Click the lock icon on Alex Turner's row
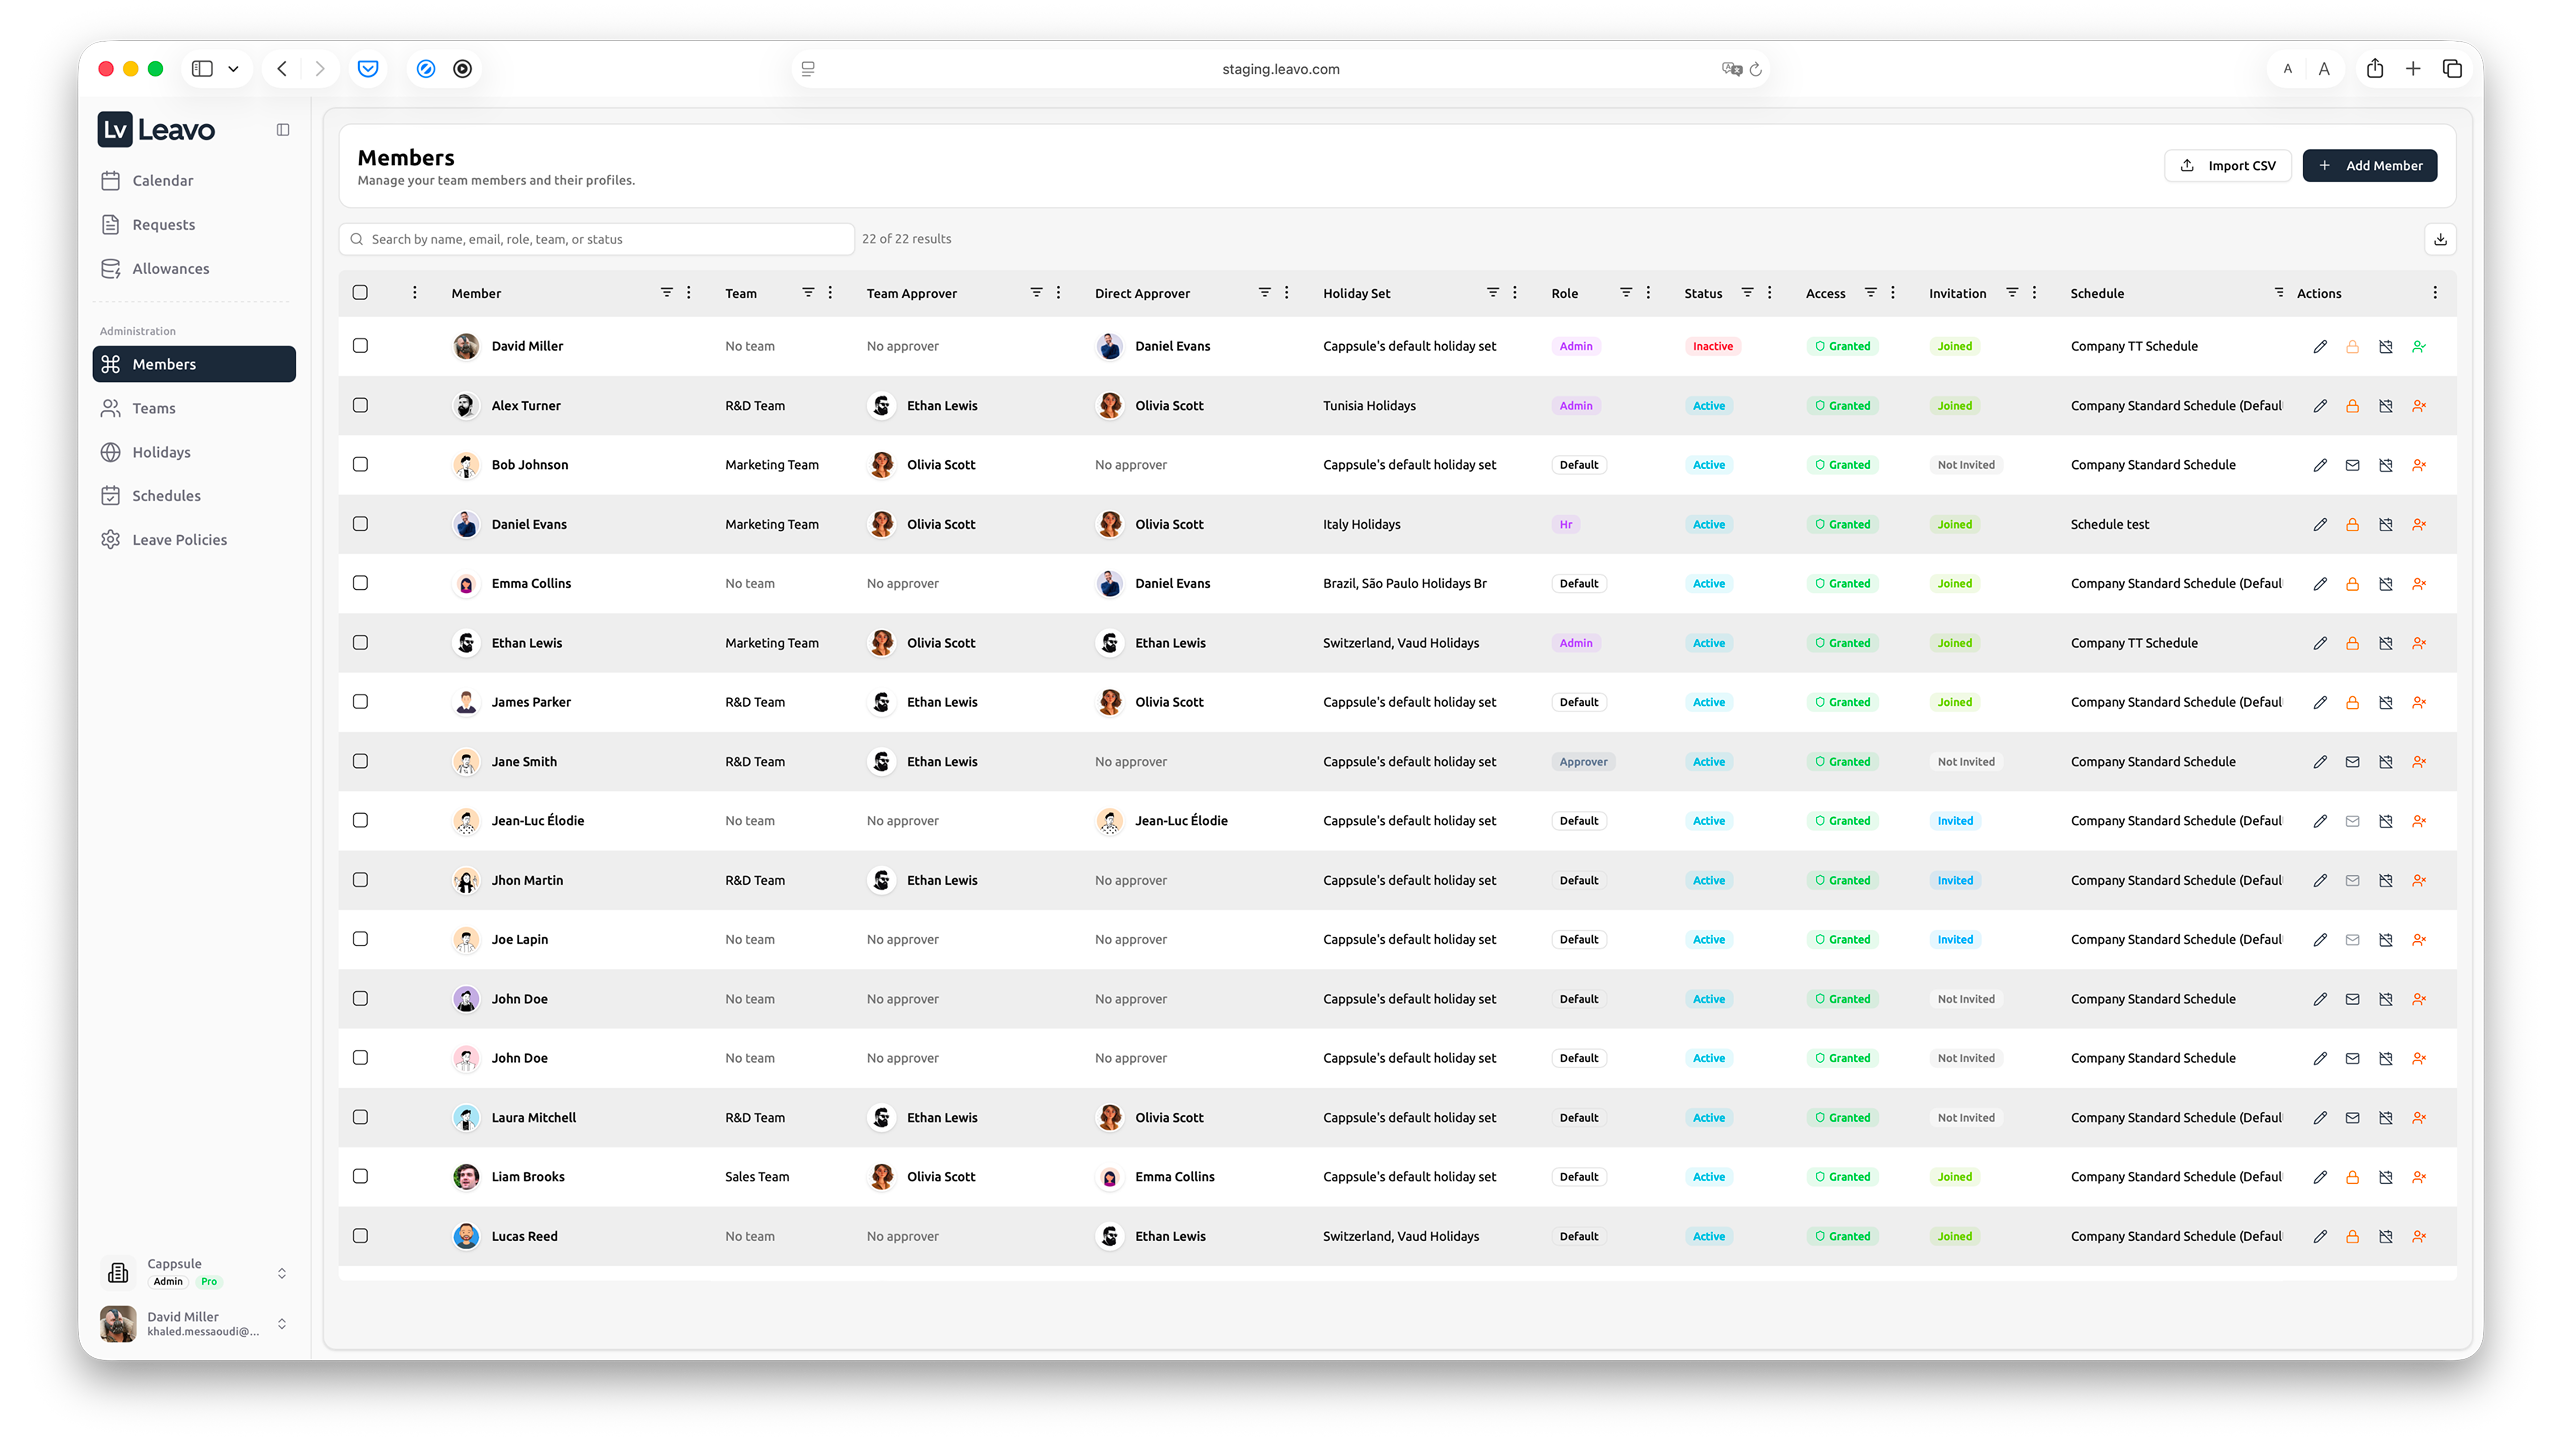 pyautogui.click(x=2353, y=406)
